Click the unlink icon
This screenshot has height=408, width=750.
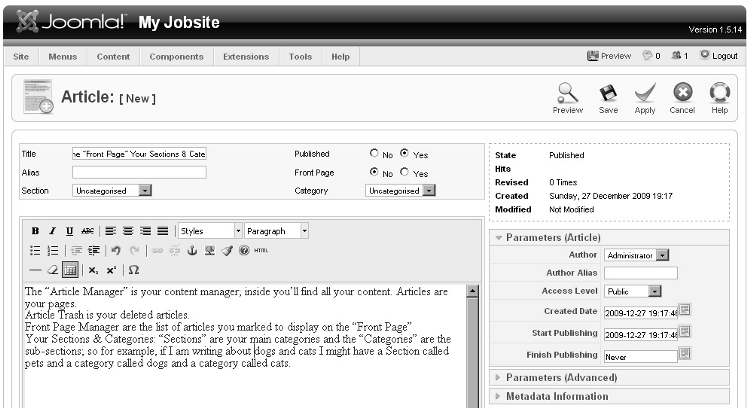(x=175, y=250)
